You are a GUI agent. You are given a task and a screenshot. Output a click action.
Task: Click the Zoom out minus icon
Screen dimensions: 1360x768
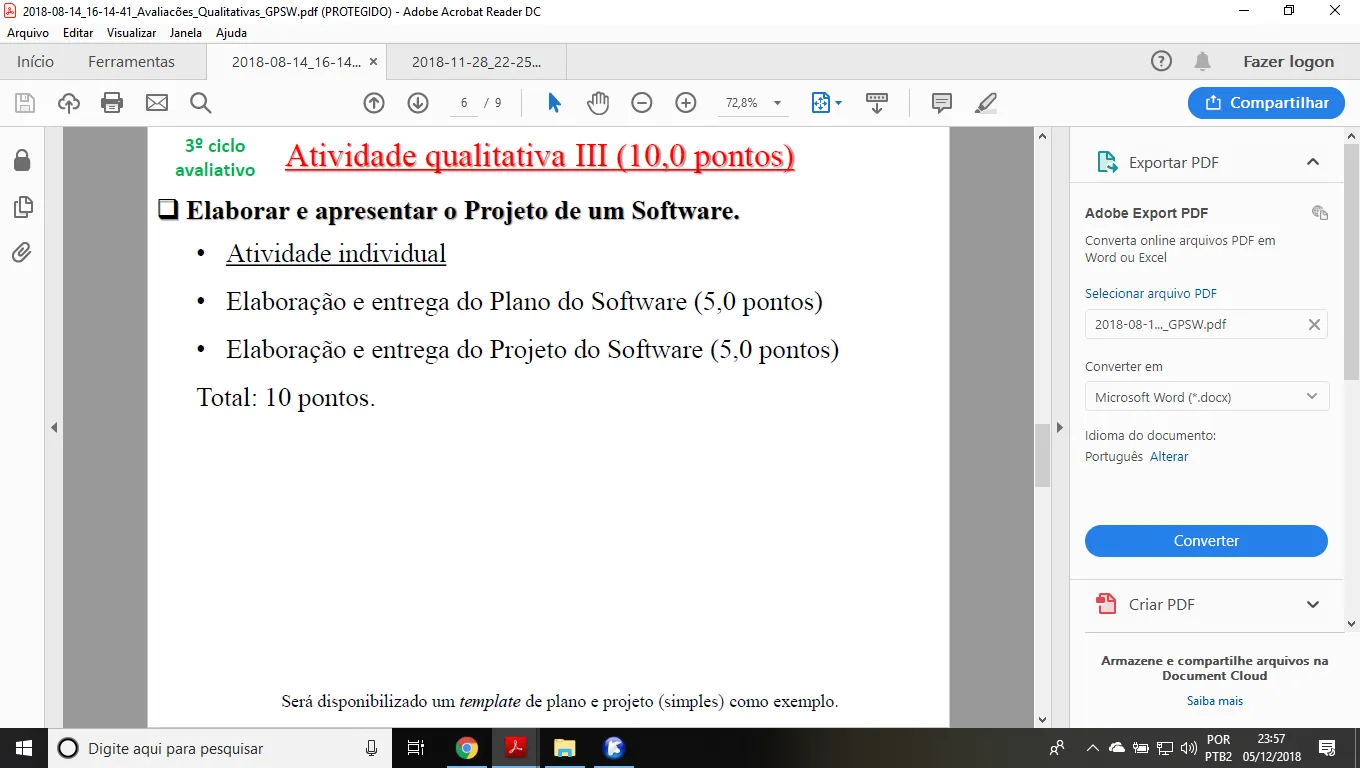[642, 103]
